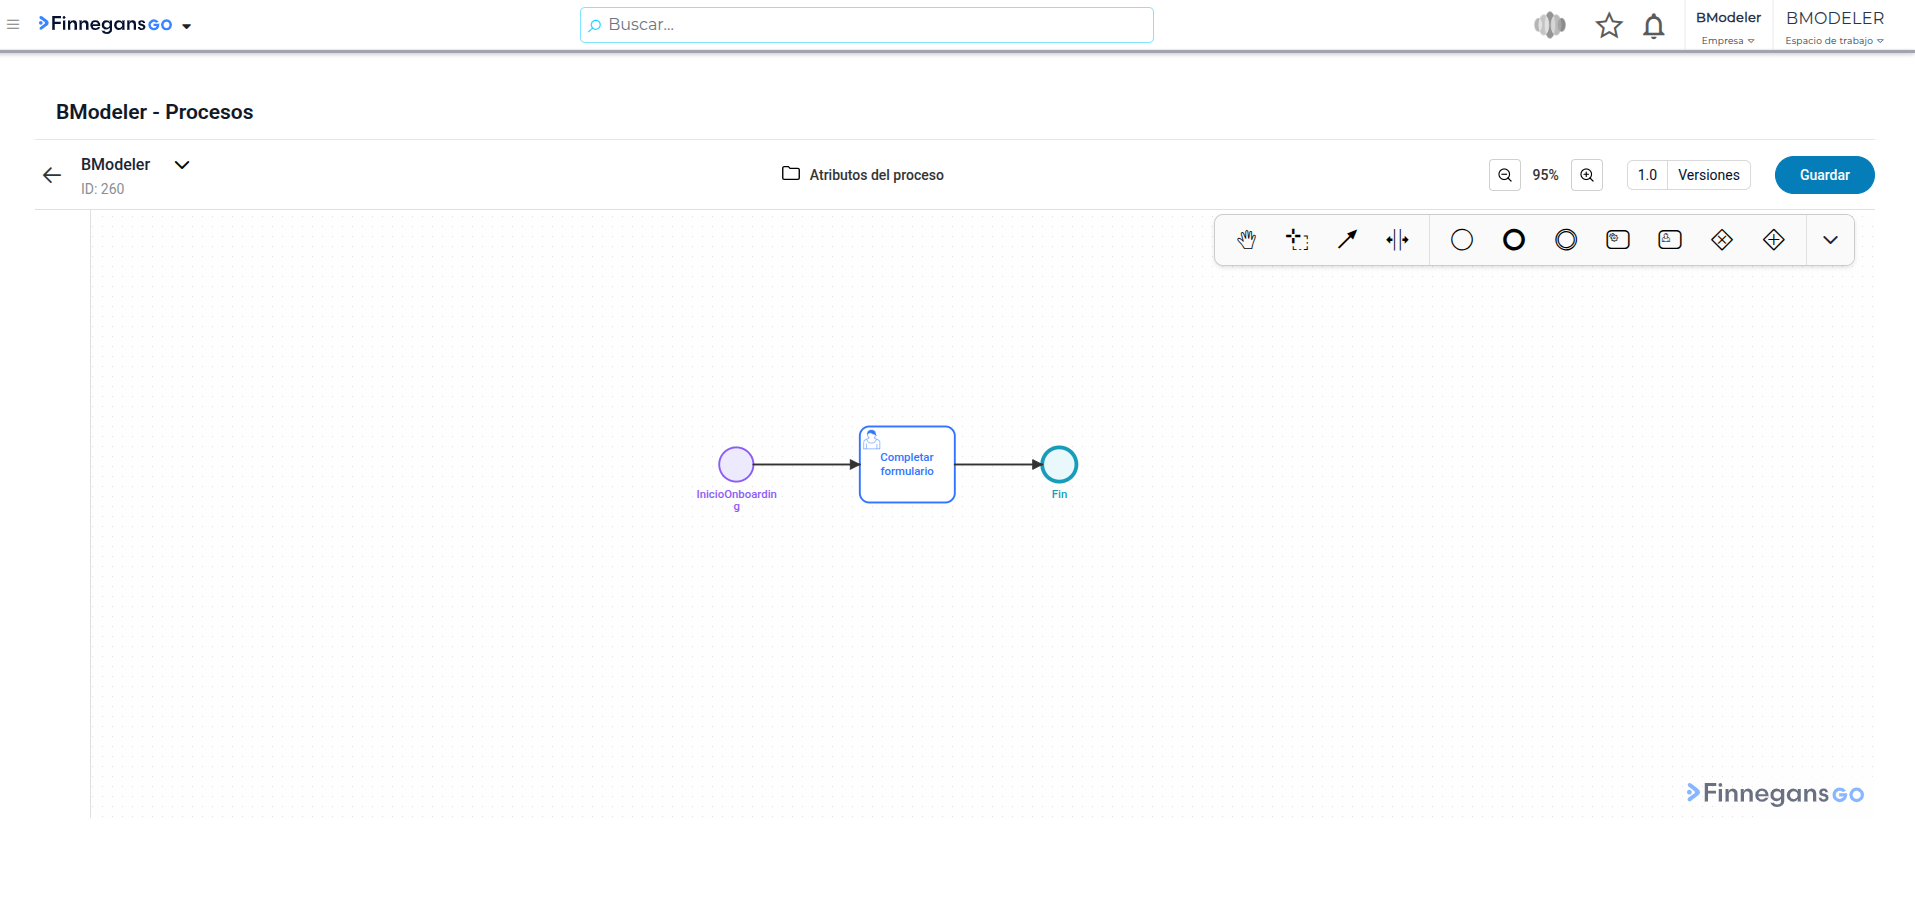This screenshot has height=906, width=1915.
Task: Add an end event thick circle
Action: click(1514, 240)
